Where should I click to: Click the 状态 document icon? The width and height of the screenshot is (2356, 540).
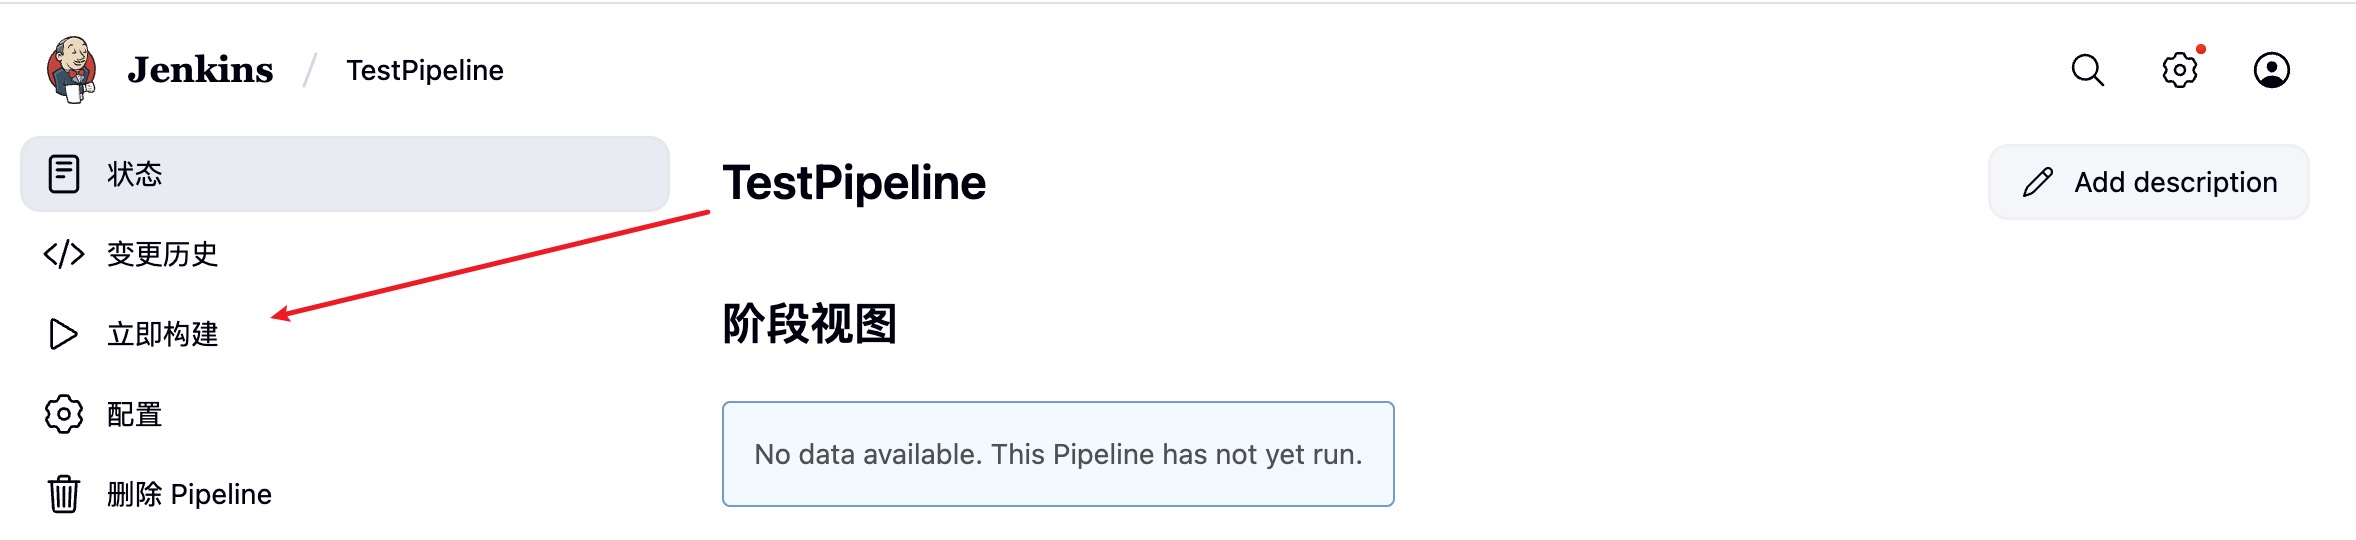point(64,174)
